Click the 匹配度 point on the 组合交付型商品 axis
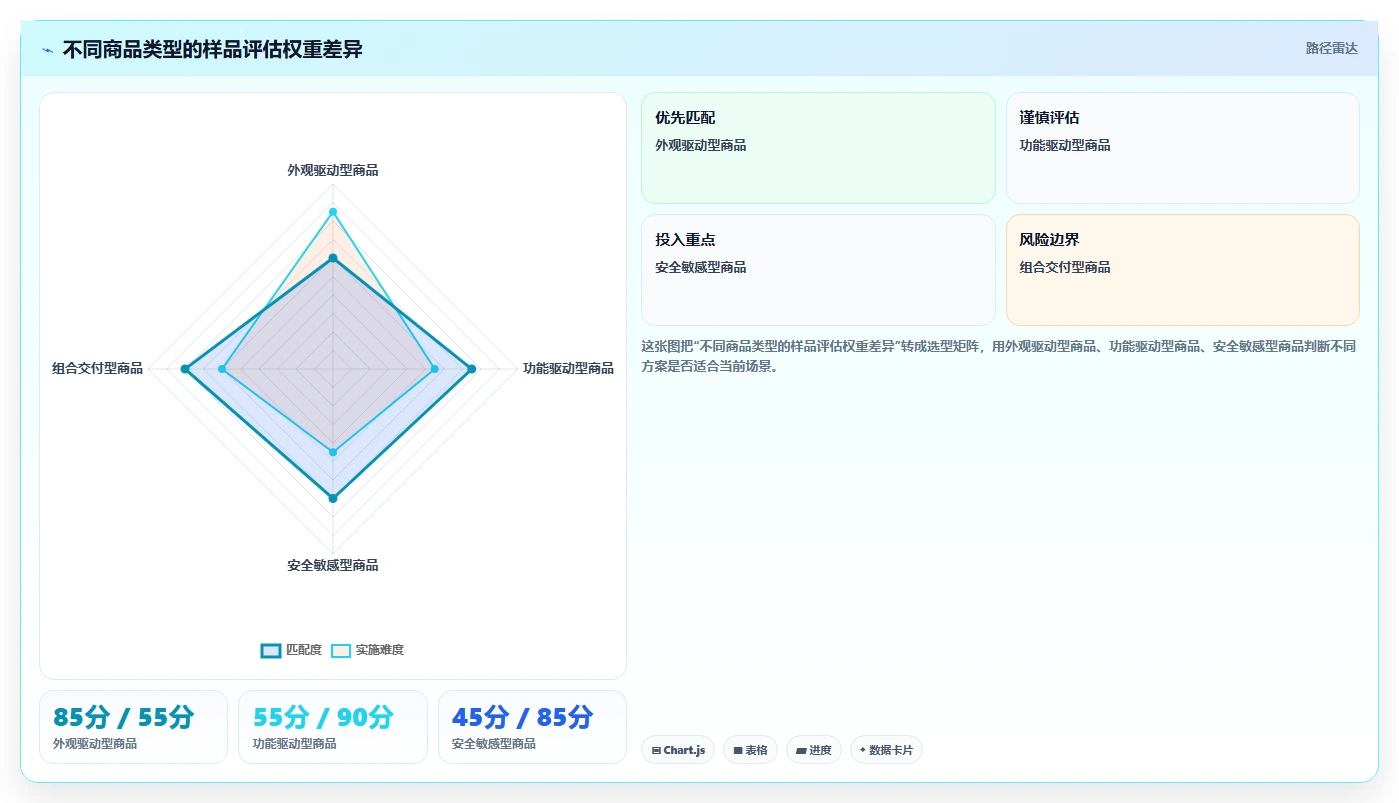 [185, 369]
